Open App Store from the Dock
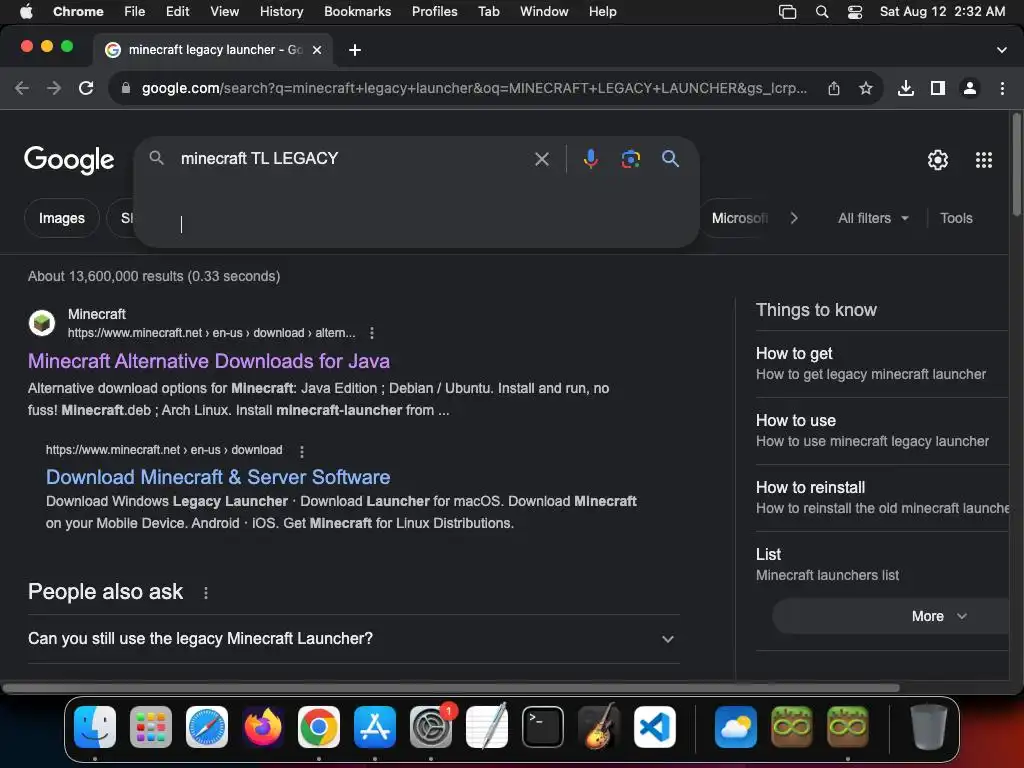The width and height of the screenshot is (1024, 768). click(x=375, y=727)
